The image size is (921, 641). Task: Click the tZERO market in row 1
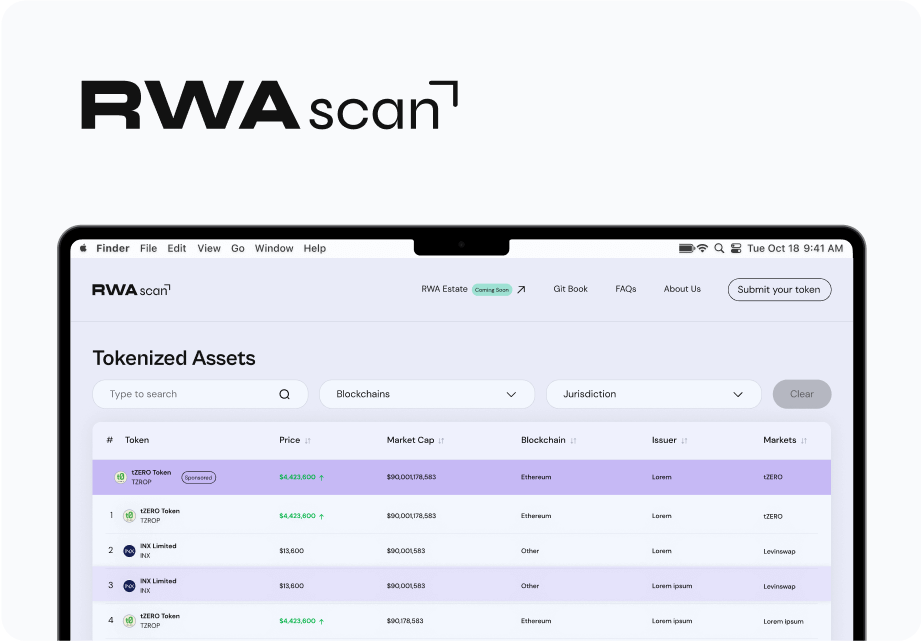tap(773, 516)
